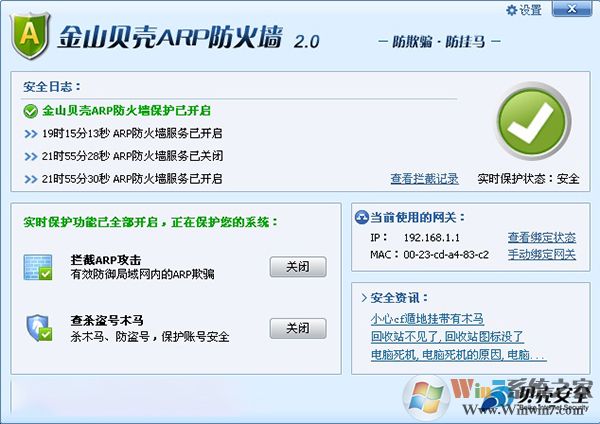Turn off 拦截ARP攻击 with 关闭 button
Viewport: 600px width, 424px height.
298,267
